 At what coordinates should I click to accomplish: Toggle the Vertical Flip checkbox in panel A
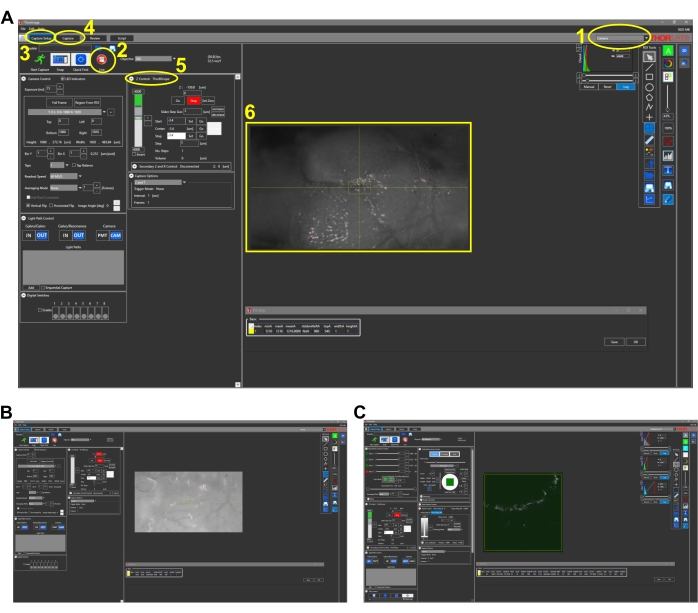pyautogui.click(x=26, y=205)
